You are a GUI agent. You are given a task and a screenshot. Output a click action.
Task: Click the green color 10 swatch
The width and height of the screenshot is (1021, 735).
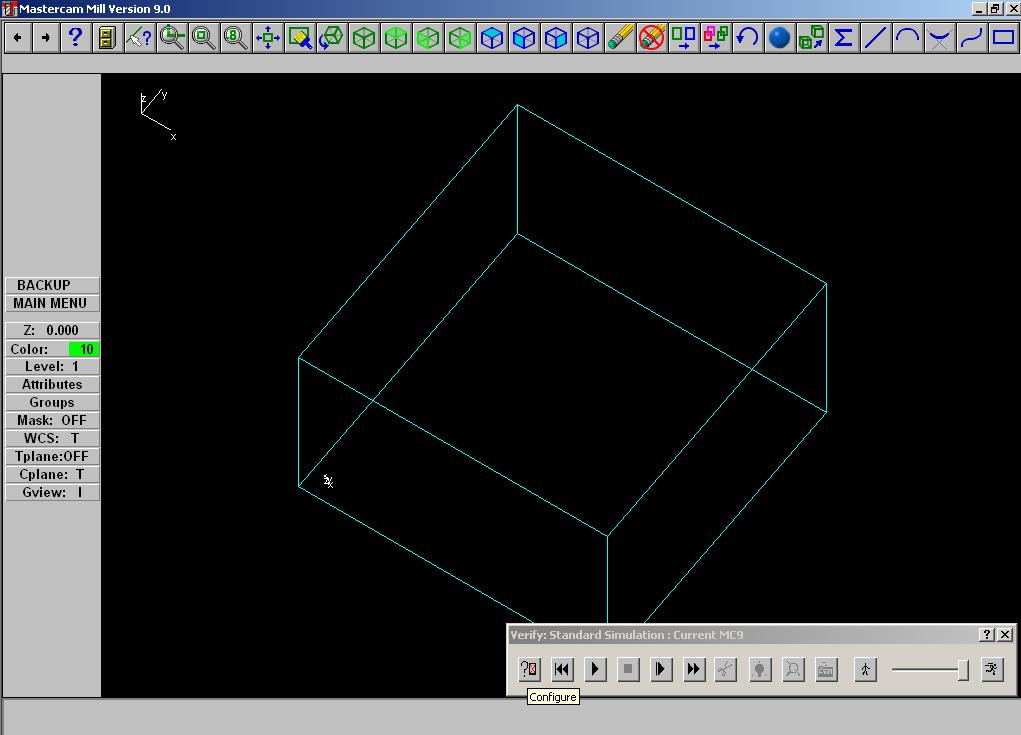[x=83, y=349]
